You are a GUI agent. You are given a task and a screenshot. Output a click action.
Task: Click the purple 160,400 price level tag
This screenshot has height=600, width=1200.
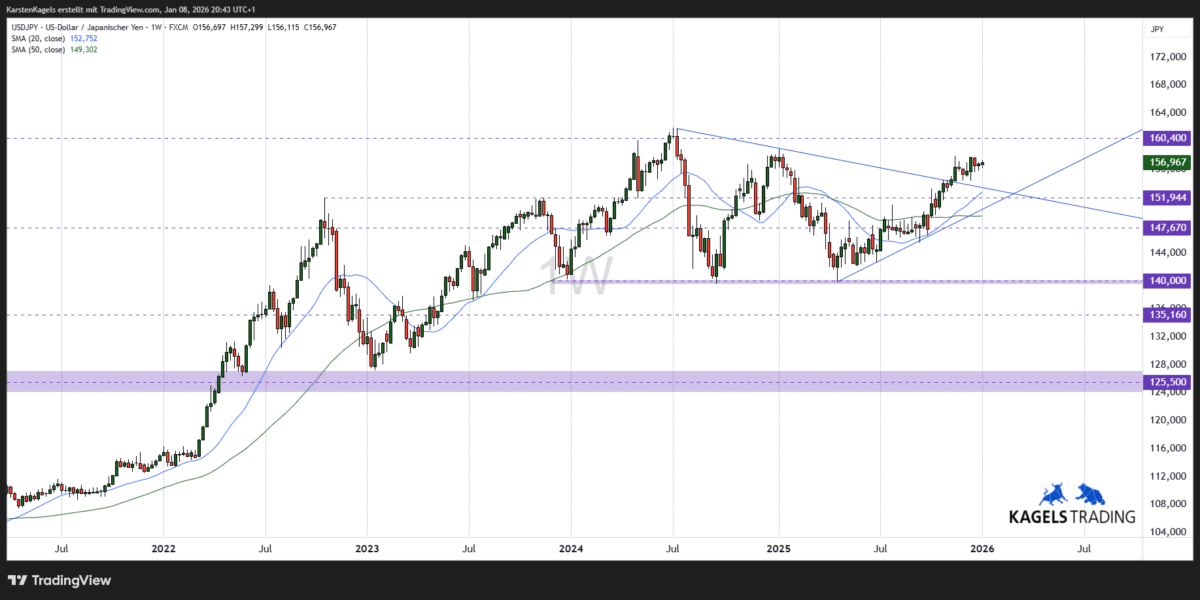click(x=1165, y=138)
